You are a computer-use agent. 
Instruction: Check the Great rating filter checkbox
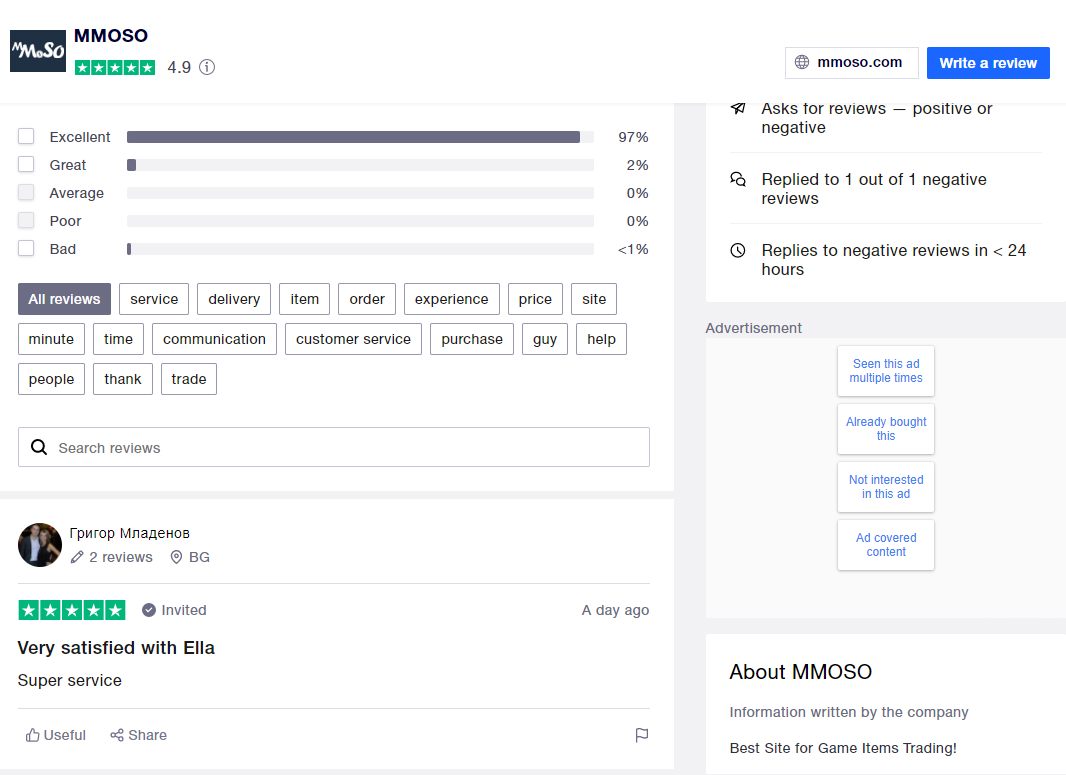pos(26,165)
